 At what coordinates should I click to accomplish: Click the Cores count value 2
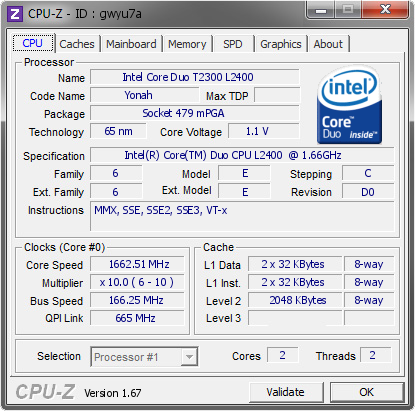(282, 355)
